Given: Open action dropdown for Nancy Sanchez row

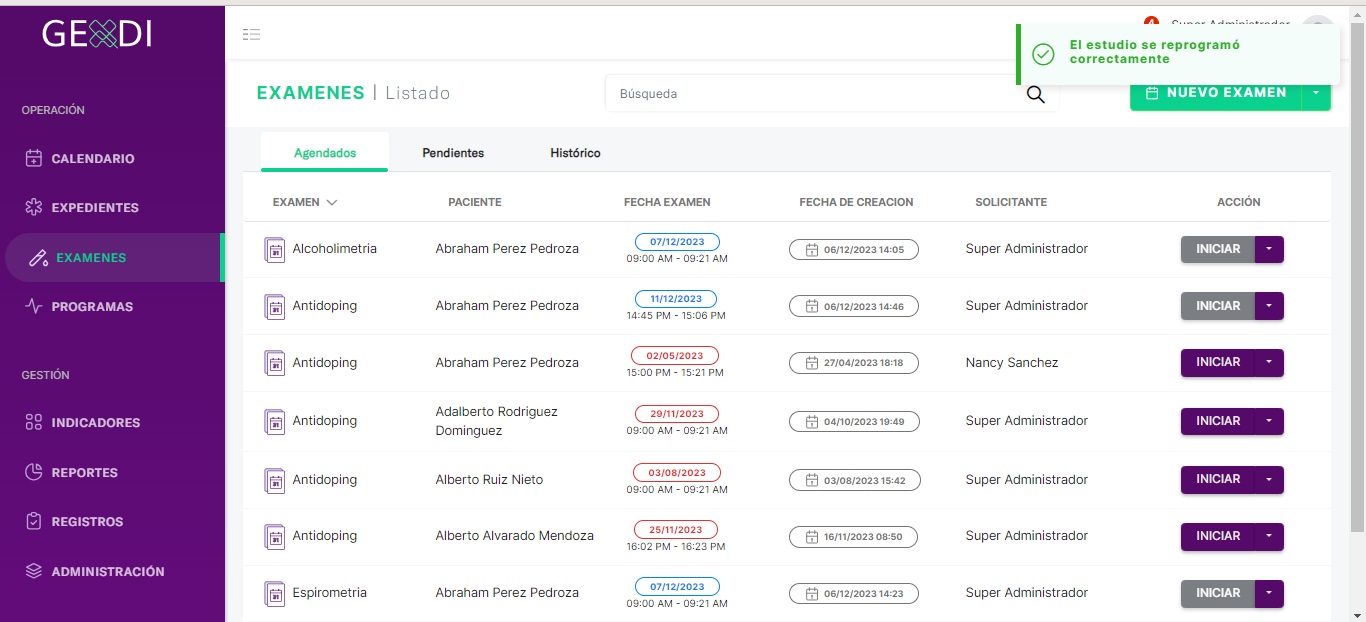Looking at the screenshot, I should (1269, 362).
